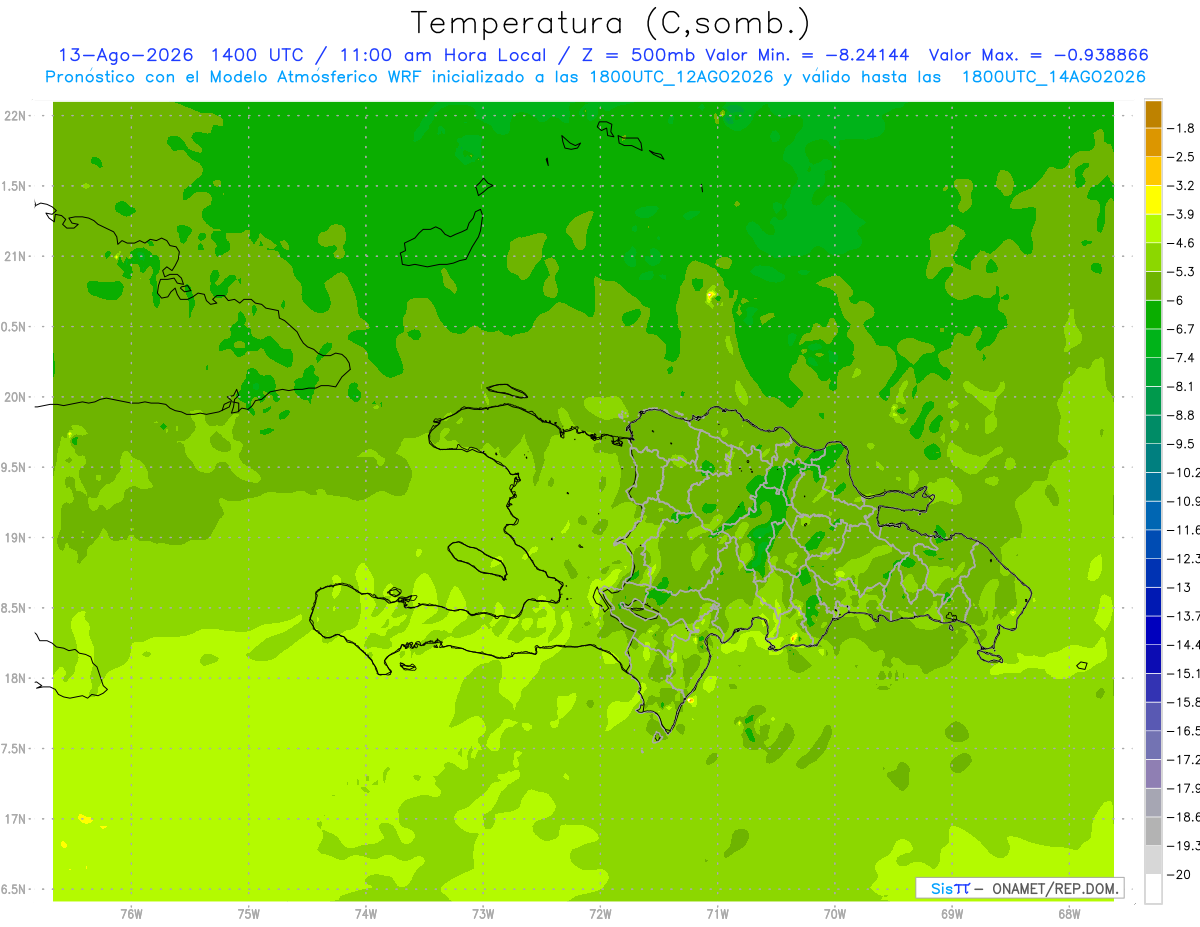1200x927 pixels.
Task: Click the 'SisTT - ONAMET/REP.DOM.' credit label
Action: tap(1020, 888)
